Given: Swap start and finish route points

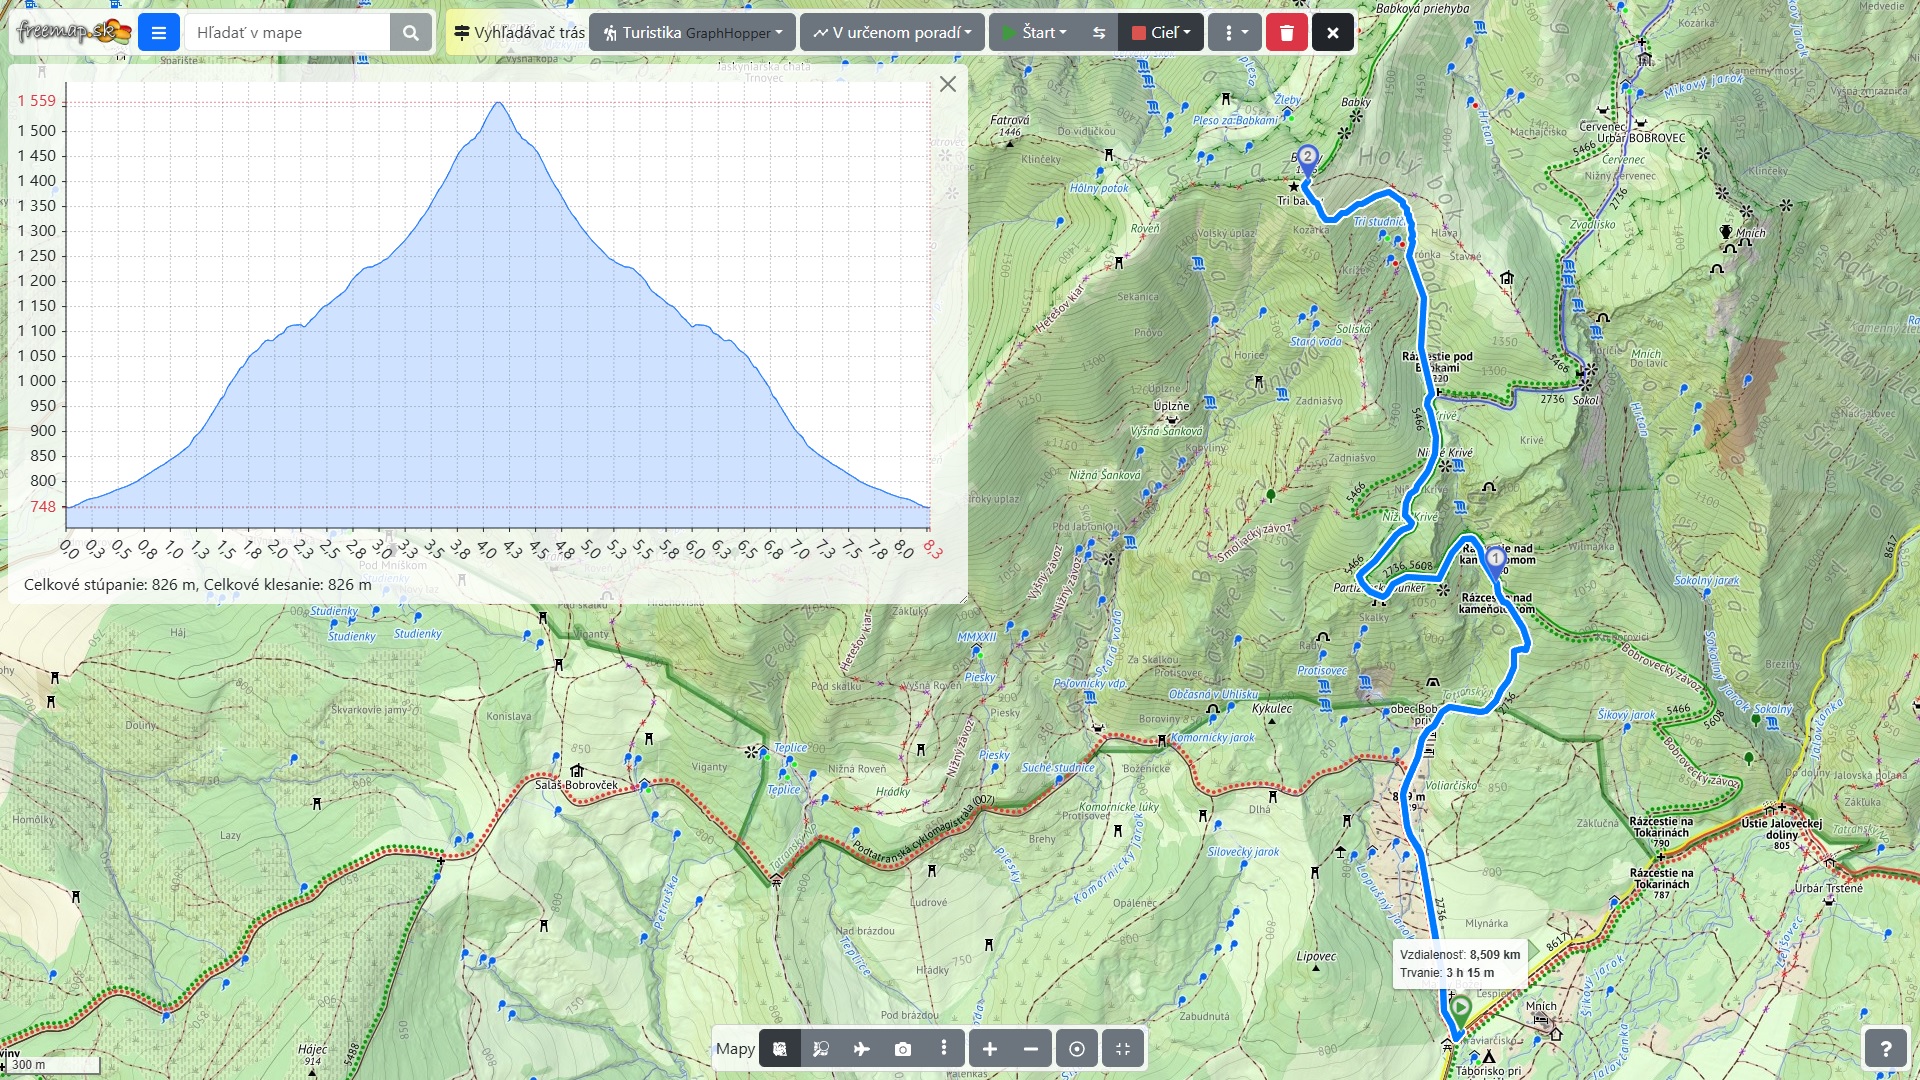Looking at the screenshot, I should 1099,33.
